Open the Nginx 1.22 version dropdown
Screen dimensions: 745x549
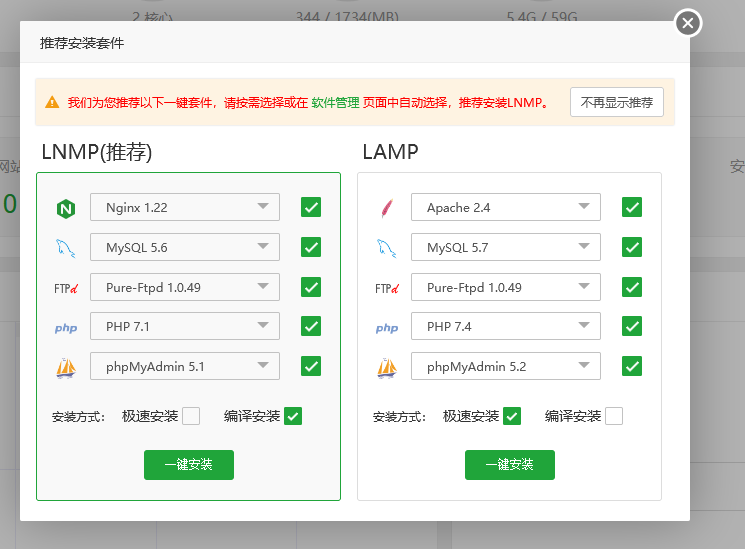pyautogui.click(x=185, y=207)
